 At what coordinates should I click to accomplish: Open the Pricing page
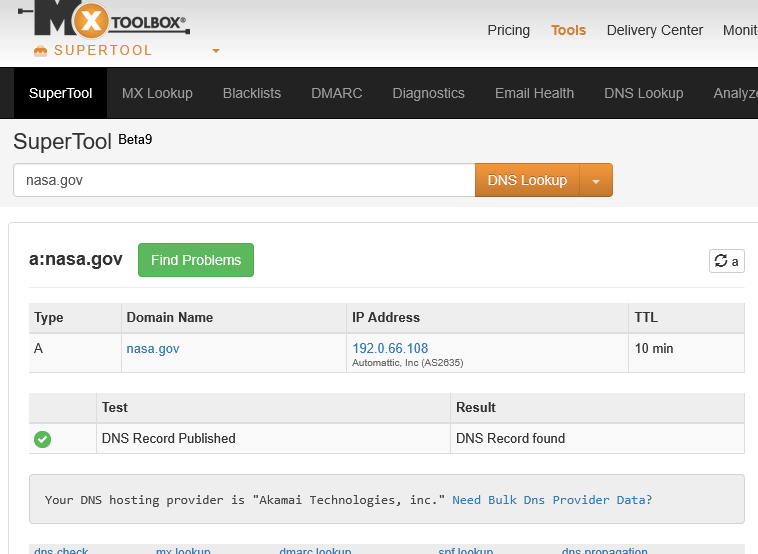point(509,30)
